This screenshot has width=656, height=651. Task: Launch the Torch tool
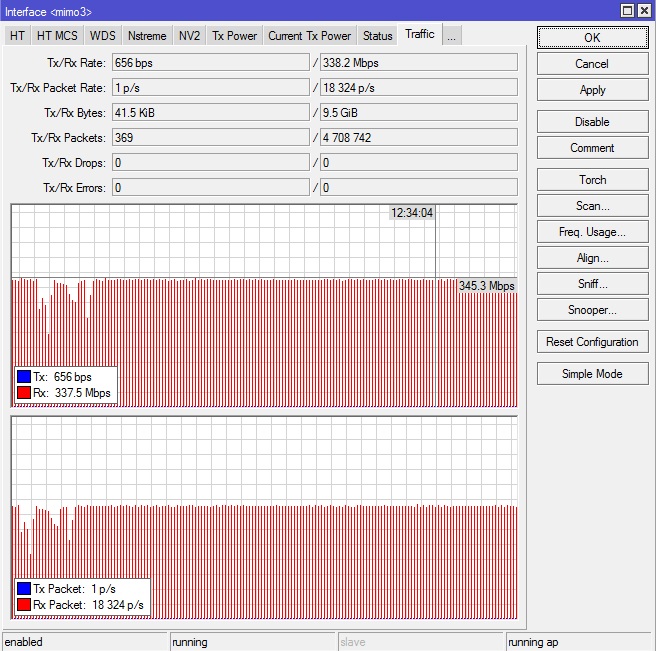(592, 179)
